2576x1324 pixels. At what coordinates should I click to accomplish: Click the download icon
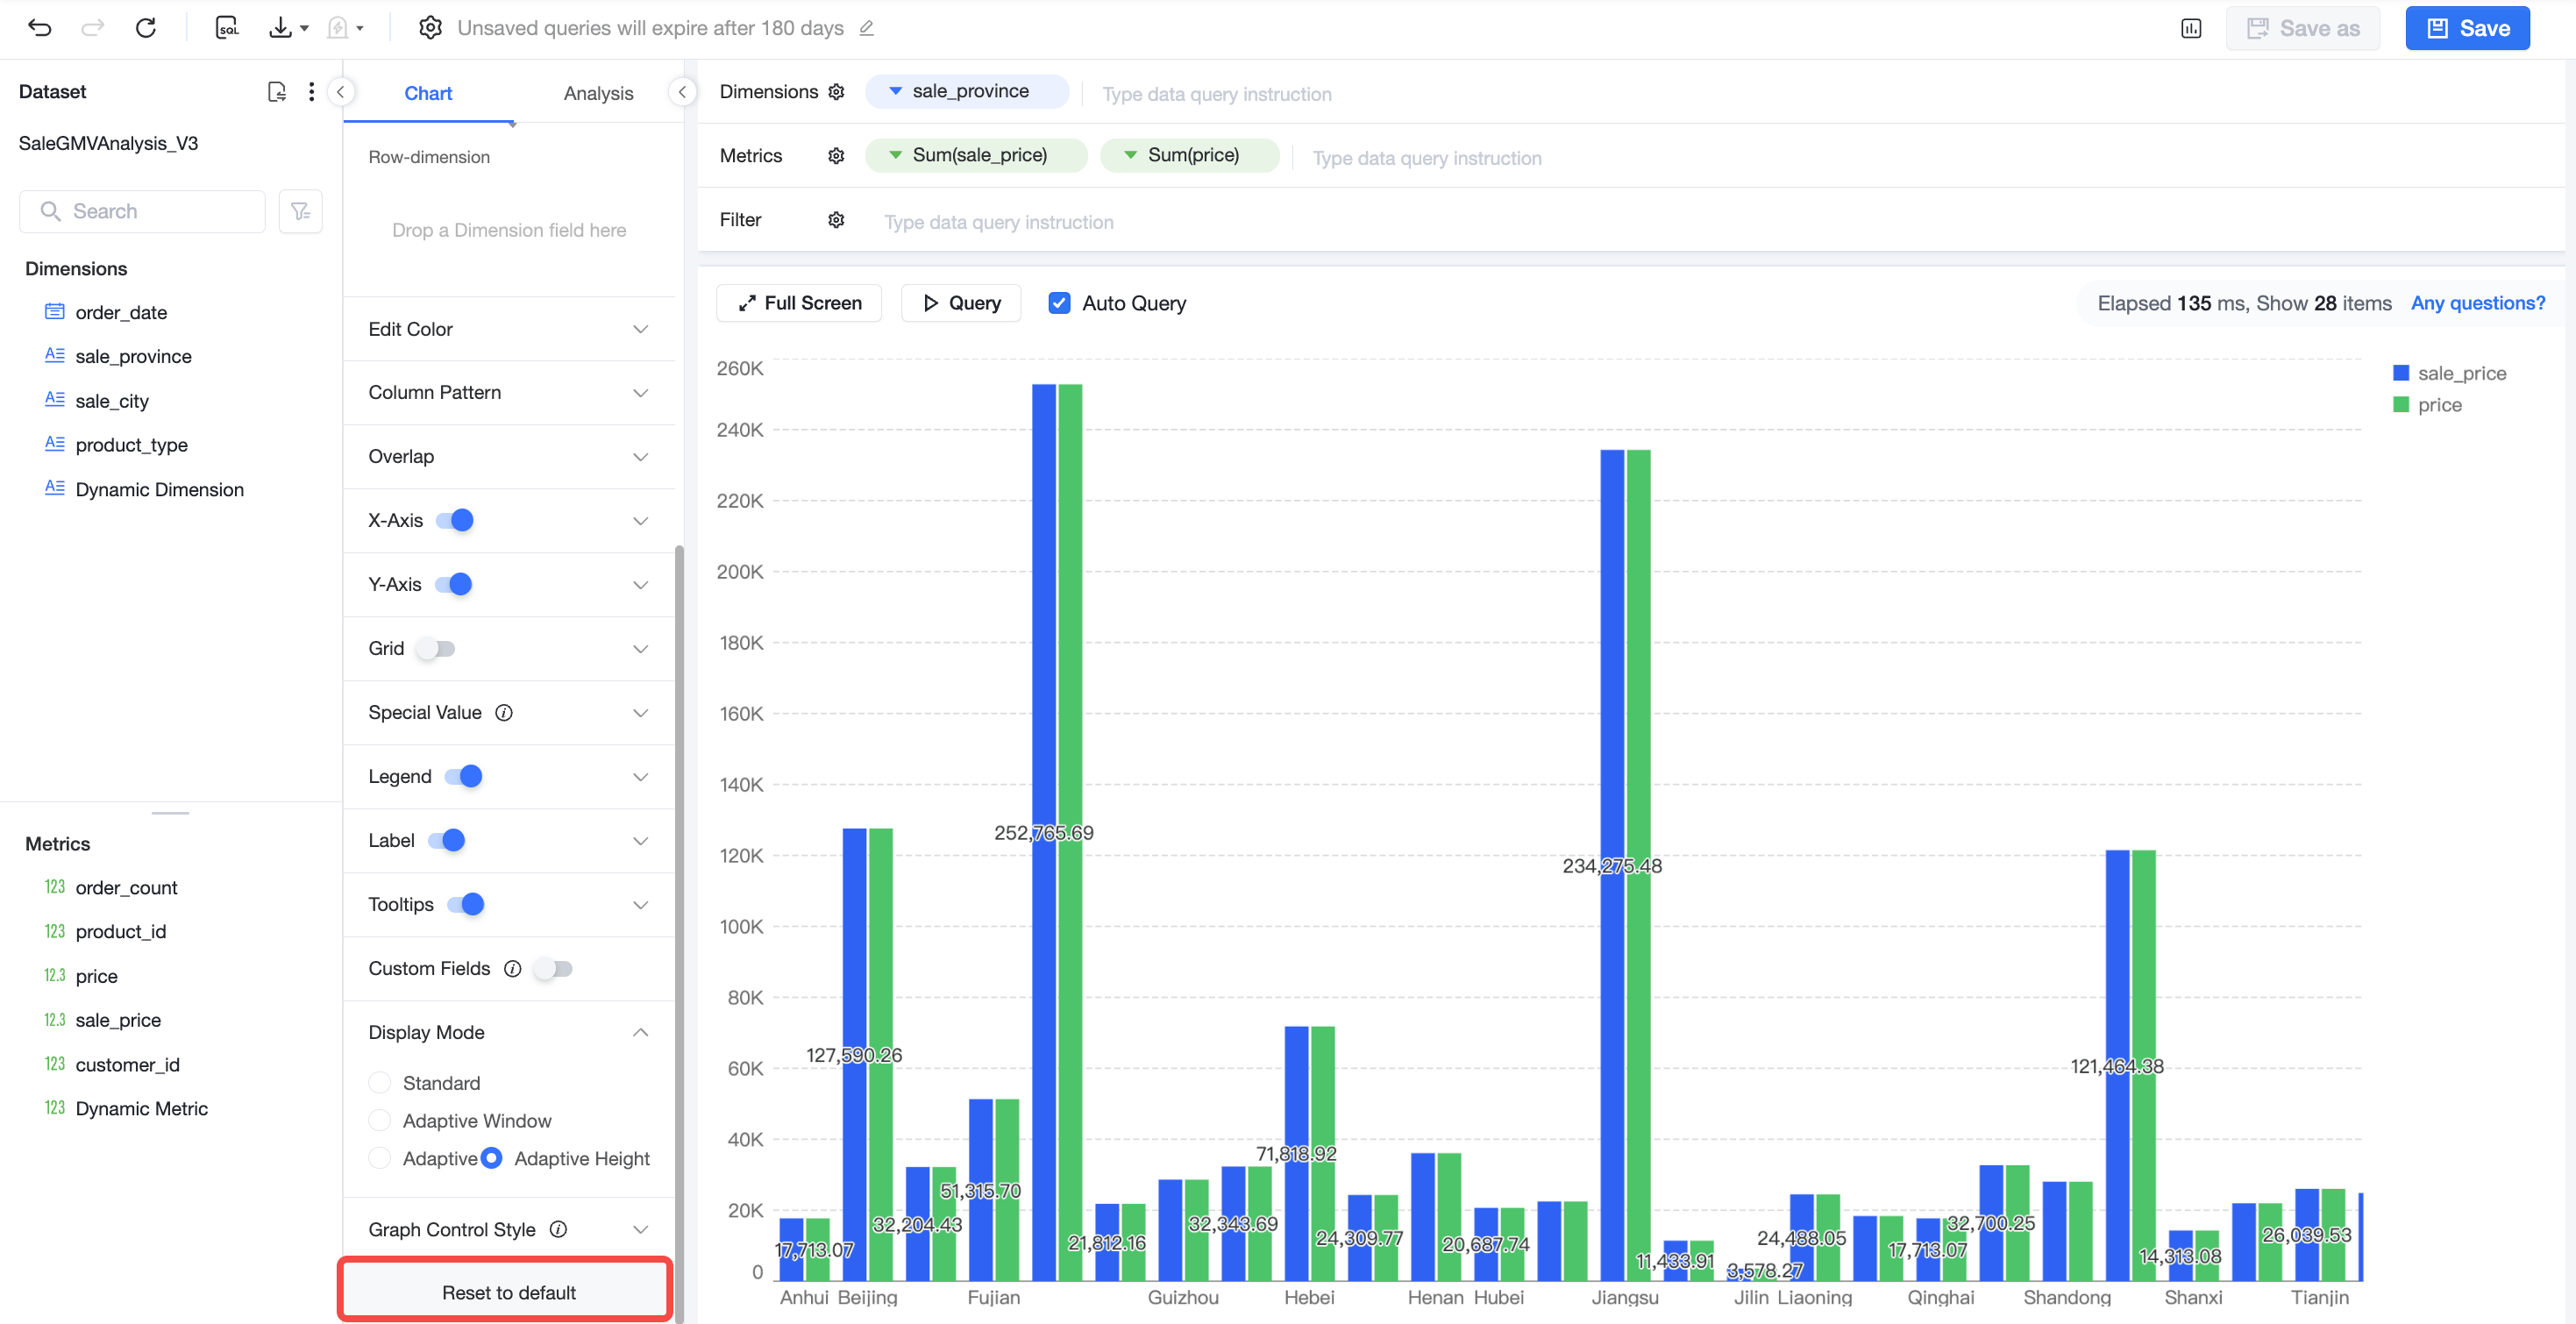[x=281, y=28]
